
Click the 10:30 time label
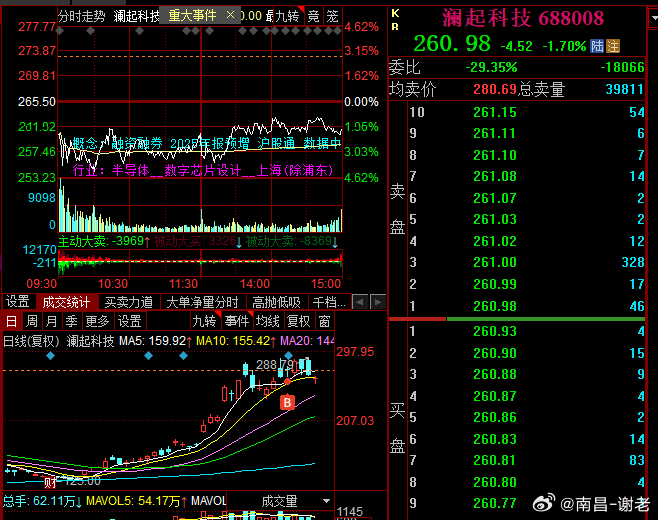point(112,284)
